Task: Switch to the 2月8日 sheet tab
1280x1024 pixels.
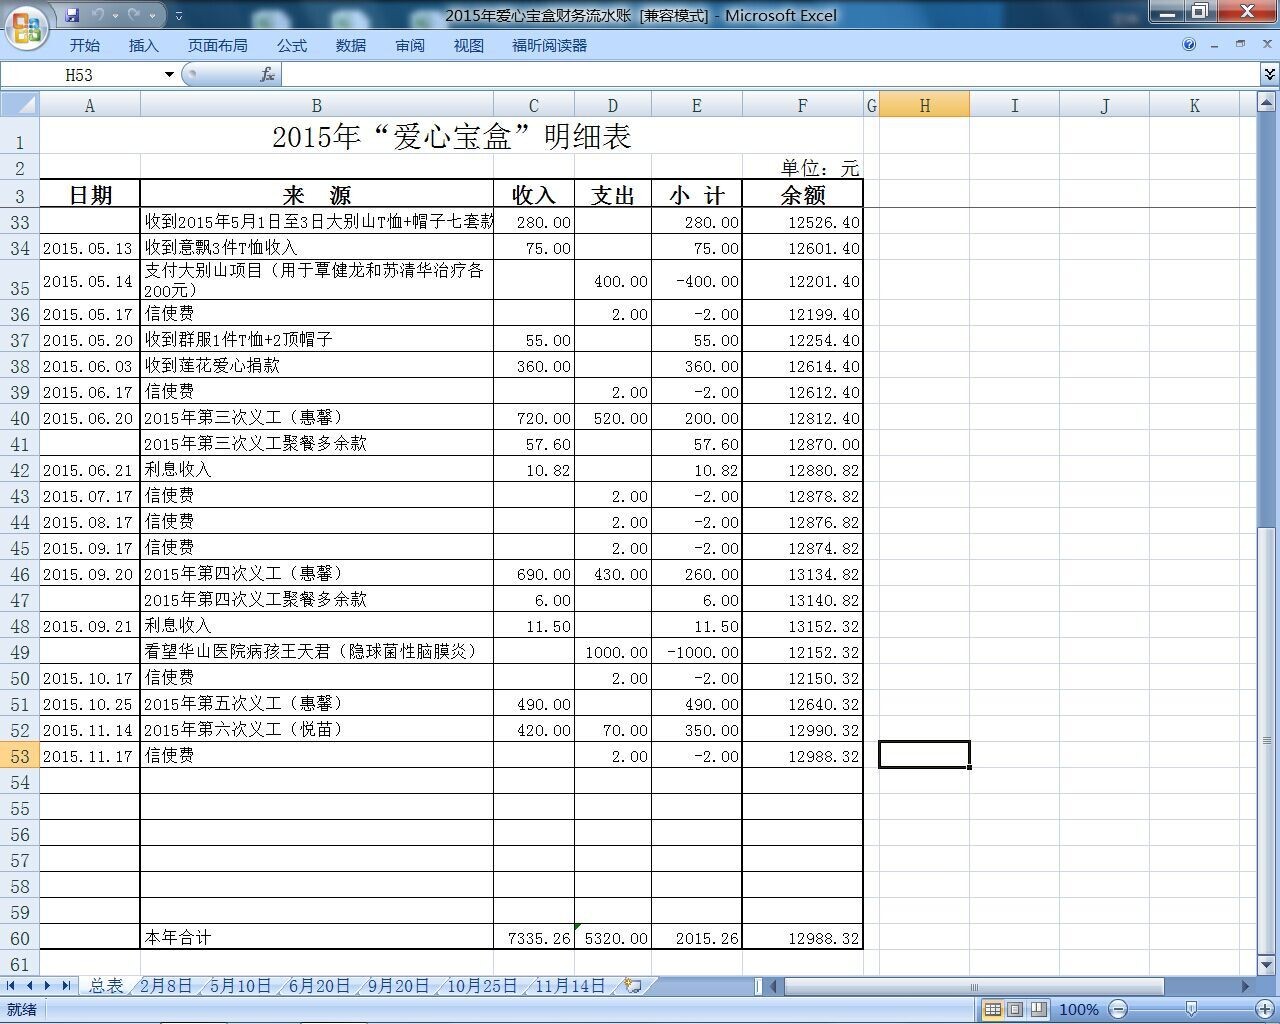Action: (166, 986)
